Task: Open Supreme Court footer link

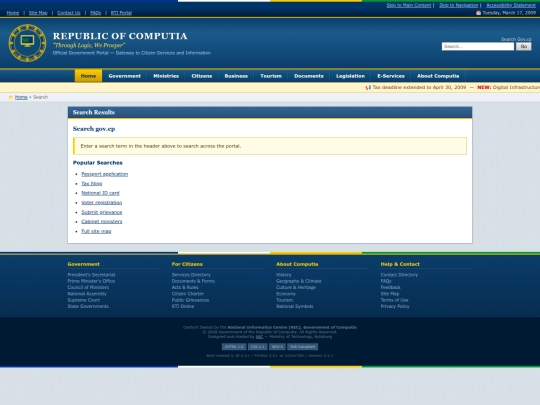Action: pyautogui.click(x=84, y=300)
